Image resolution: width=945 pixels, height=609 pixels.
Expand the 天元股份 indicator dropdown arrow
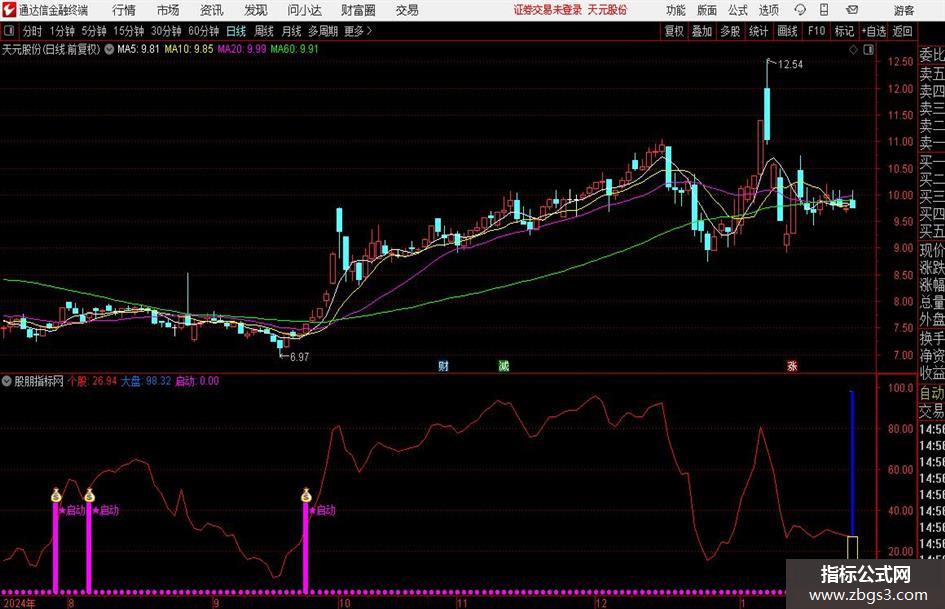point(109,49)
